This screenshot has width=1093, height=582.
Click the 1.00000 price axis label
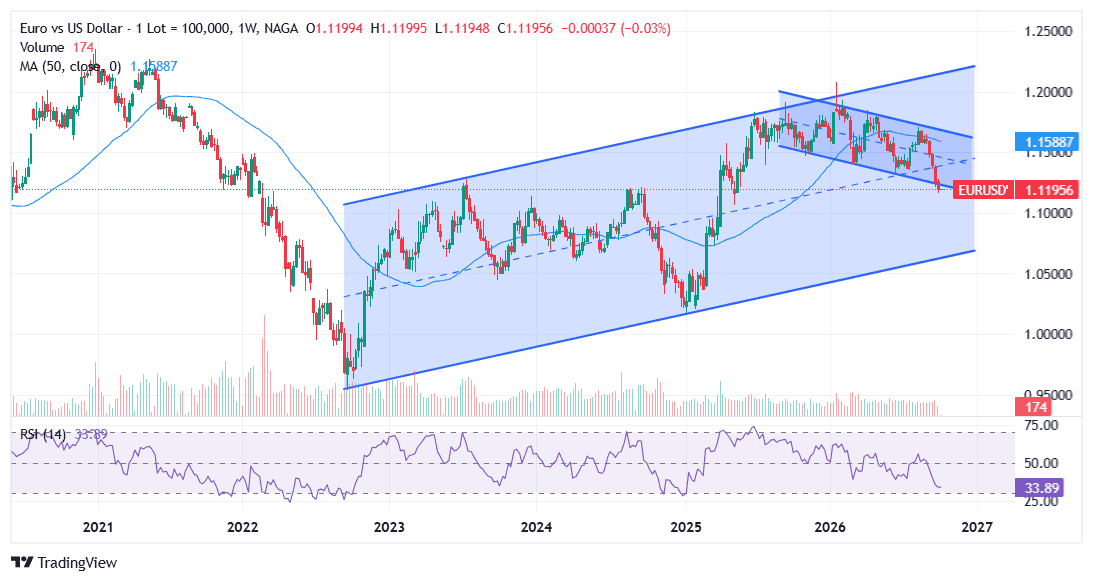tap(1048, 335)
